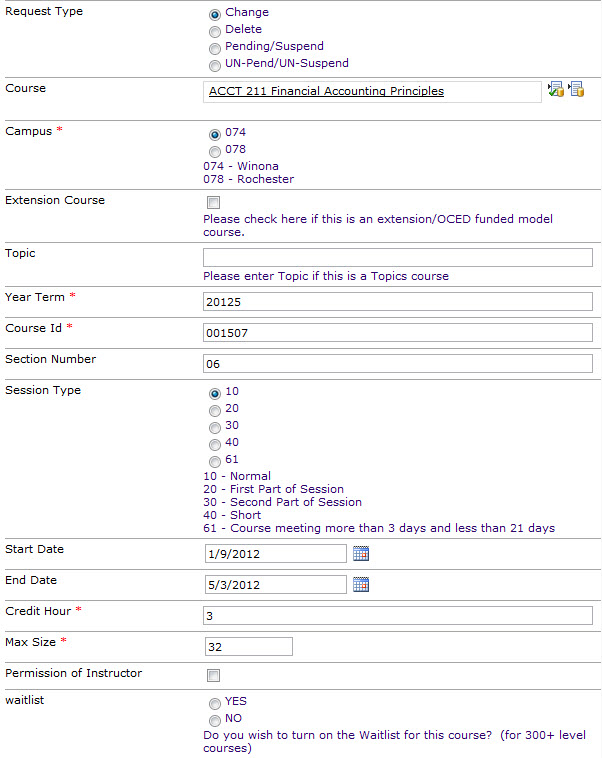Click the Session Type field label
This screenshot has width=602, height=758.
pyautogui.click(x=43, y=390)
